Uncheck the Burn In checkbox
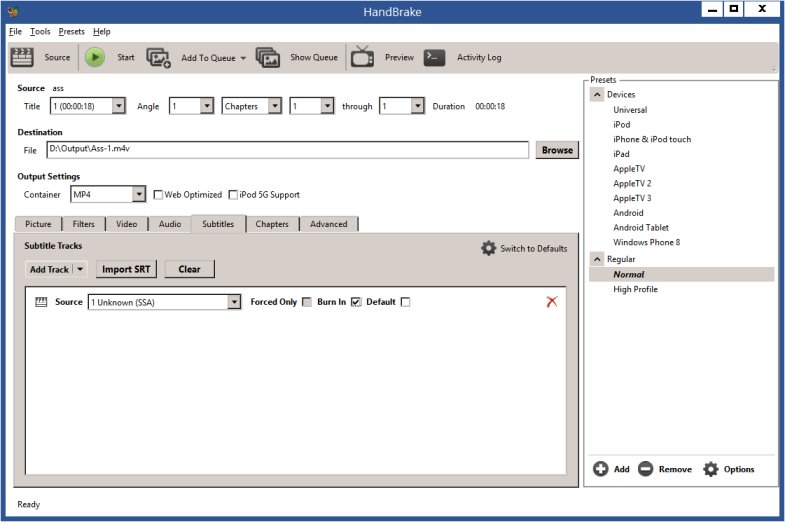The image size is (785, 522). tap(356, 302)
